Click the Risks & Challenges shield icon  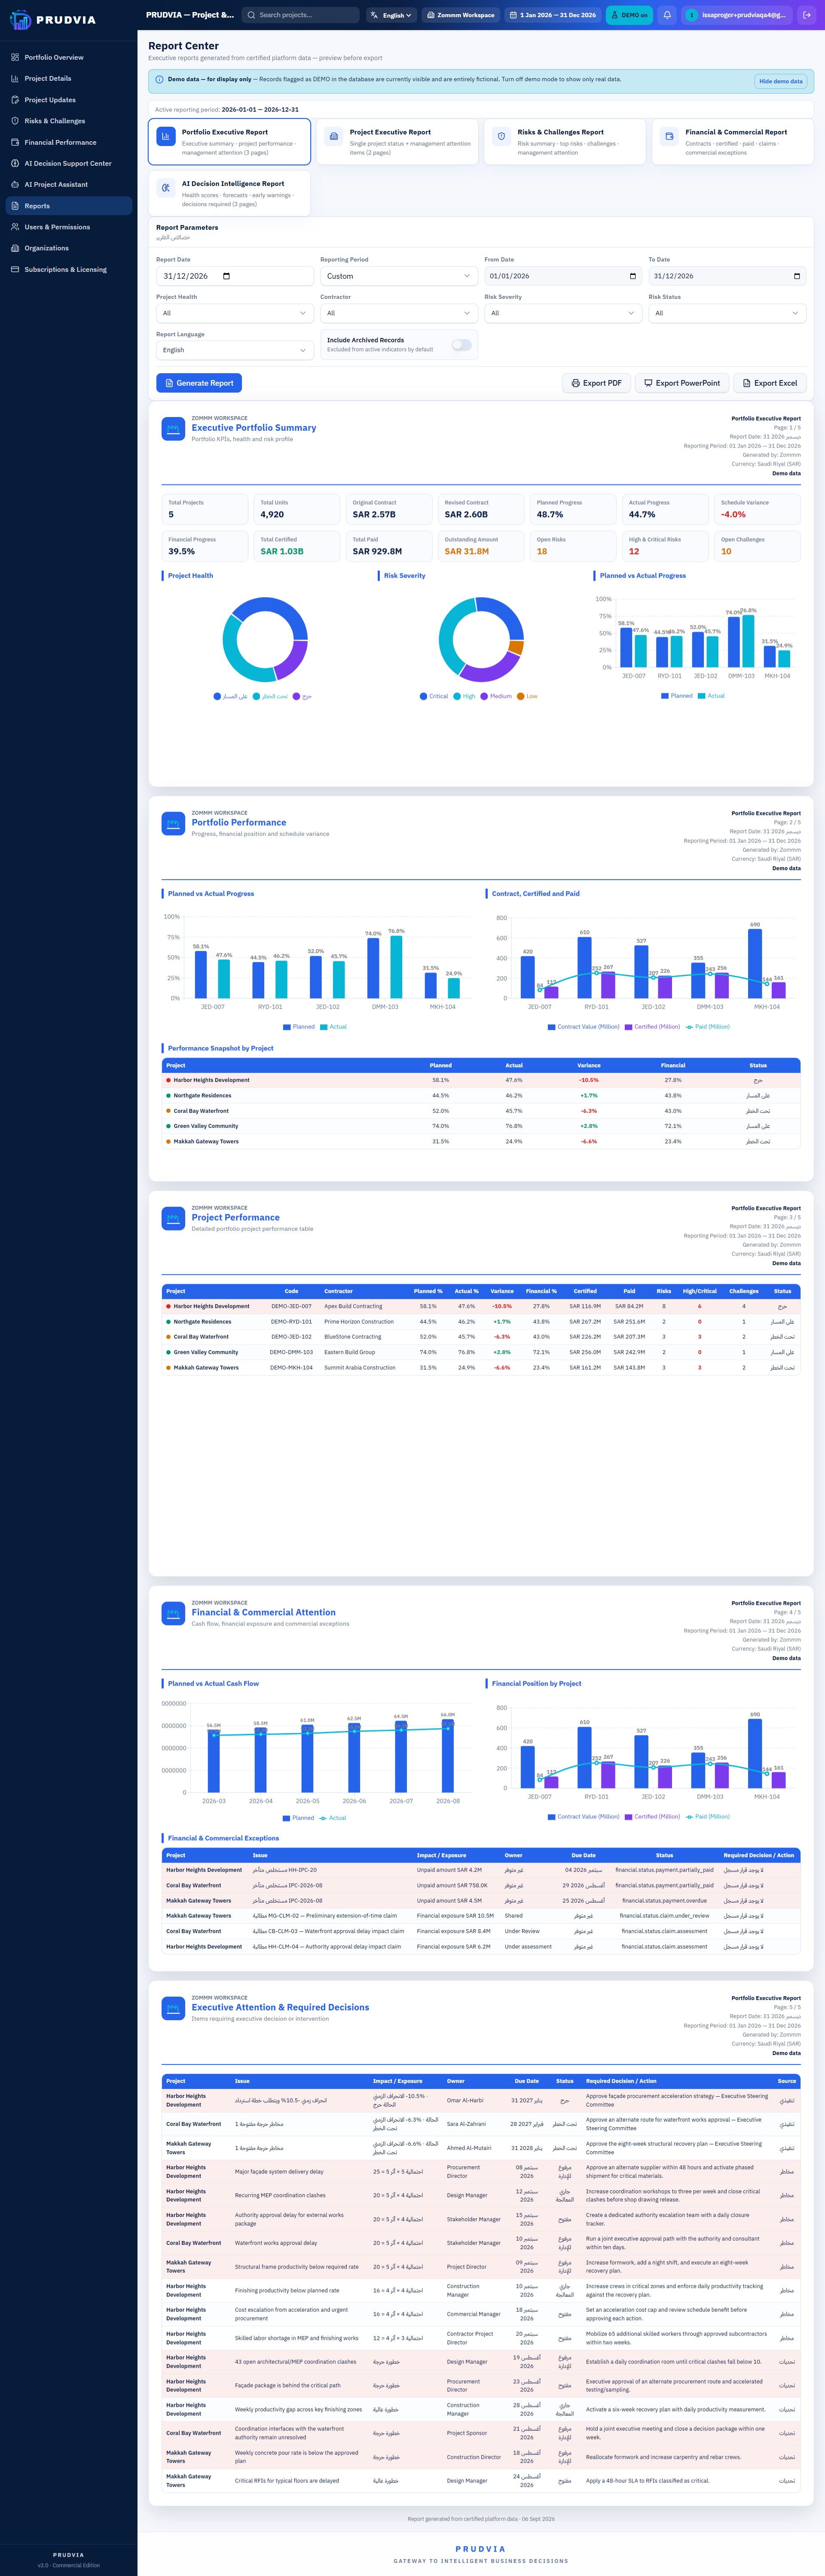[15, 121]
